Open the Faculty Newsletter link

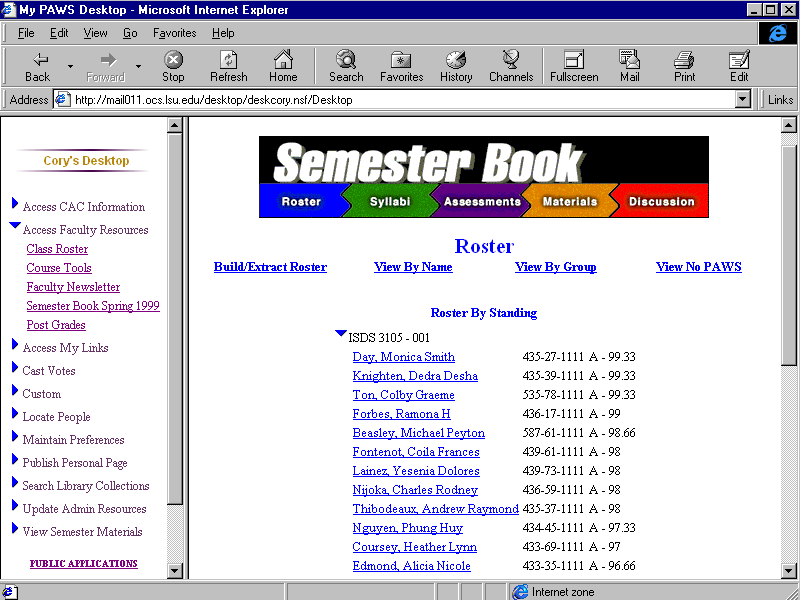coord(73,287)
